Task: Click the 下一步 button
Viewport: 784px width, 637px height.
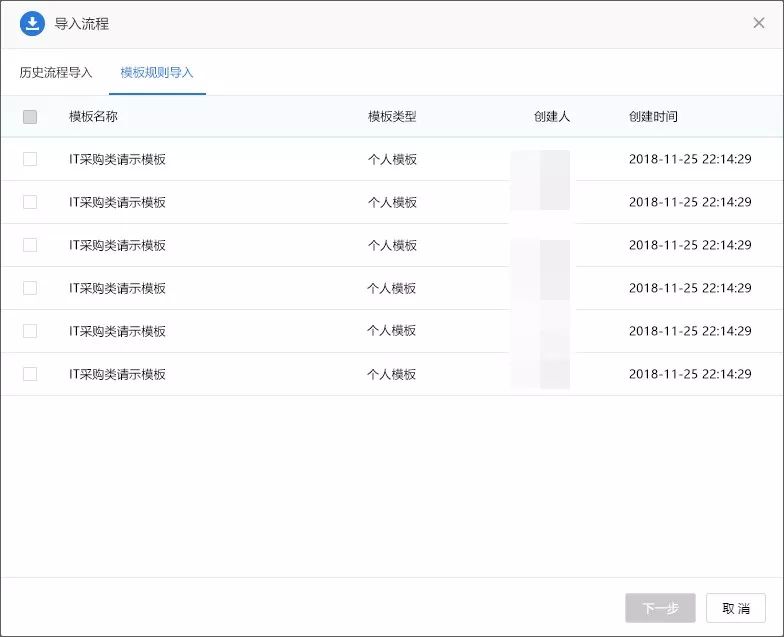Action: coord(660,608)
